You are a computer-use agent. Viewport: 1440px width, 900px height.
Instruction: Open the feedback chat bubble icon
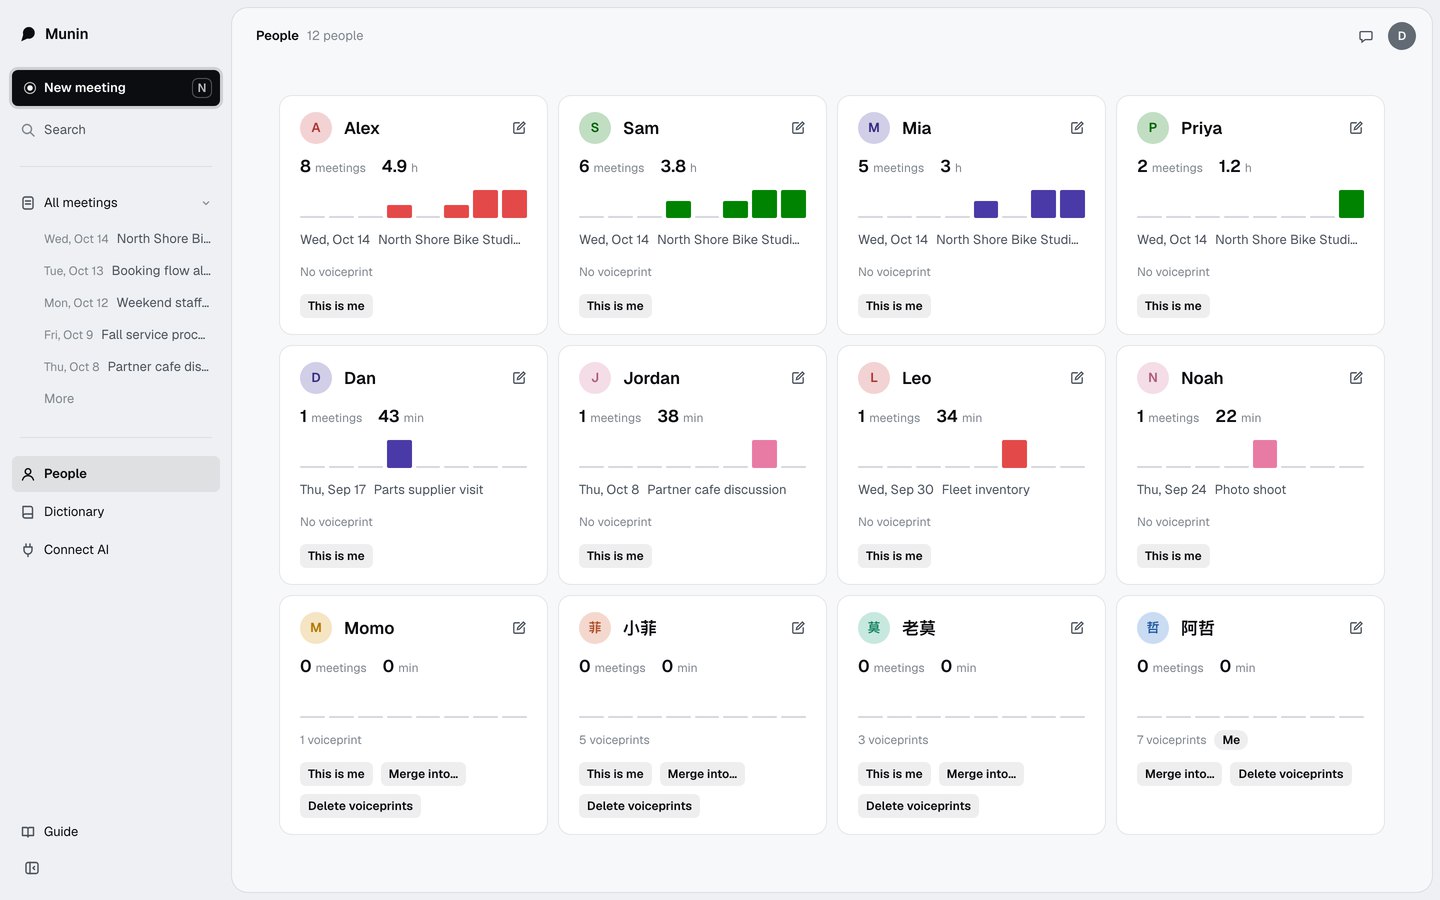point(1366,36)
